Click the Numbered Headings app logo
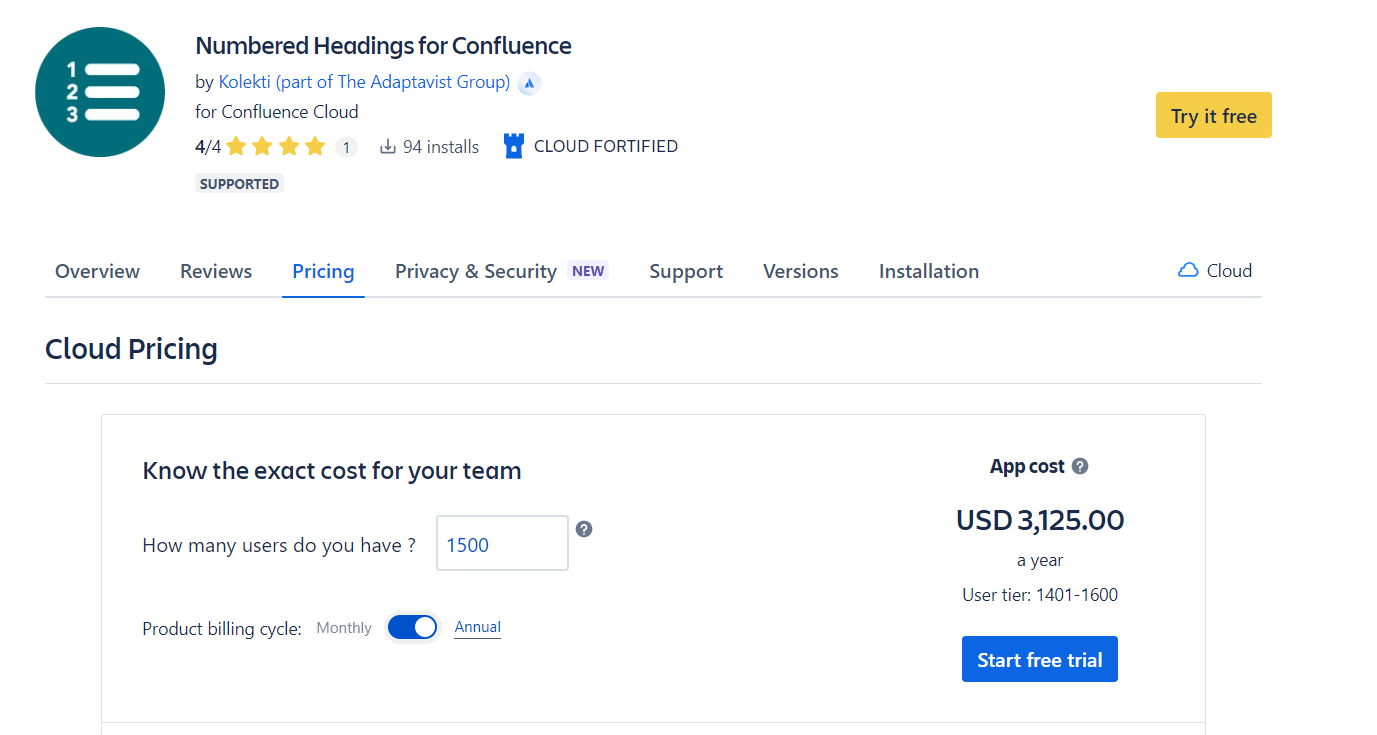This screenshot has height=735, width=1377. 100,92
